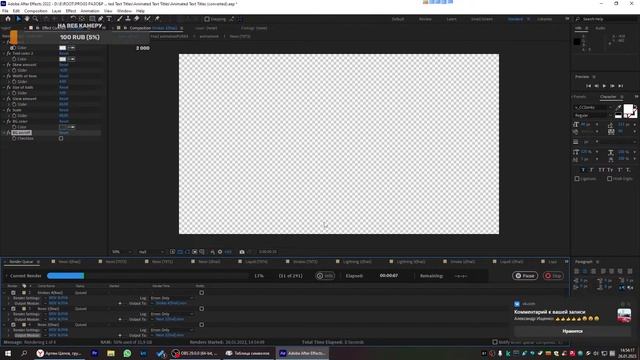
Task: Open WhatsApp from the taskbar
Action: [x=127, y=353]
